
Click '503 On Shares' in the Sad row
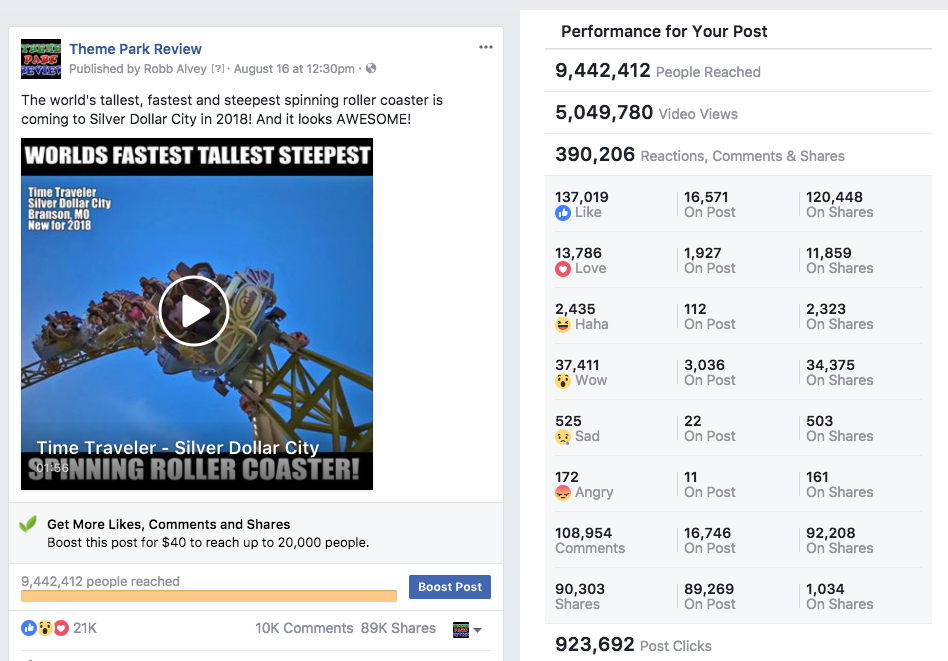[x=839, y=428]
